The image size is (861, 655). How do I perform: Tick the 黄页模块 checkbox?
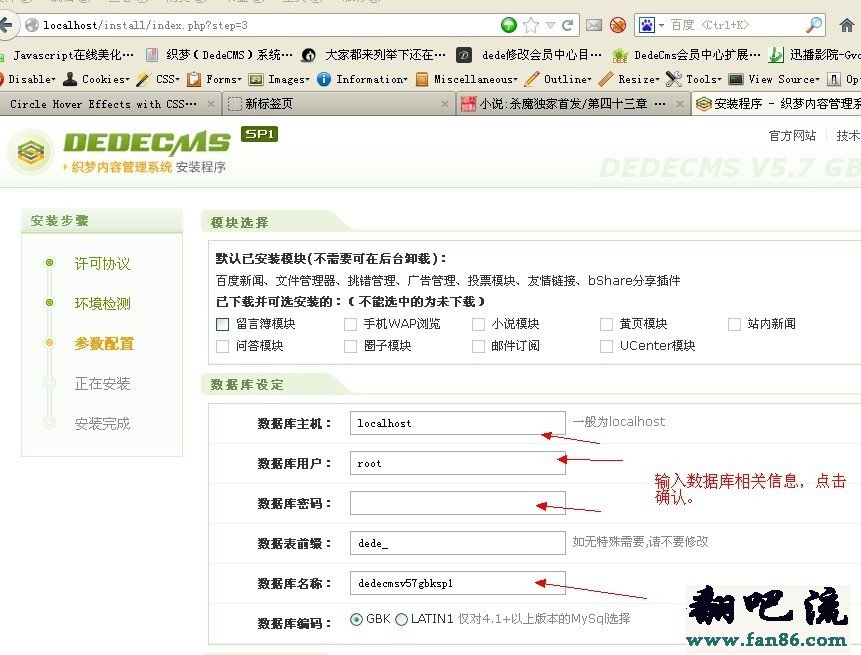[606, 324]
